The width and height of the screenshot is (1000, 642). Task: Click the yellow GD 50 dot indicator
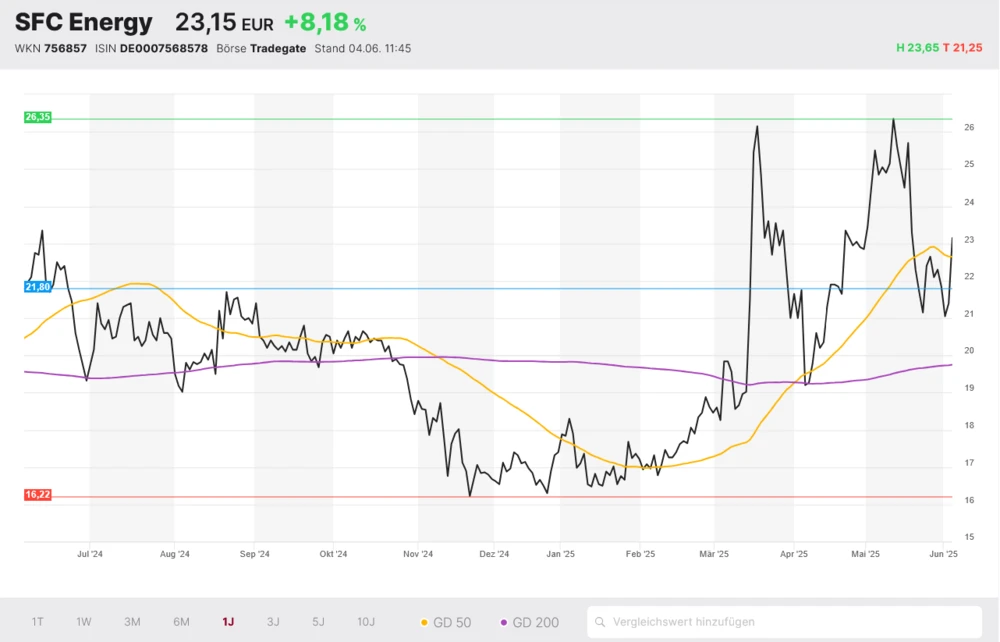point(424,622)
